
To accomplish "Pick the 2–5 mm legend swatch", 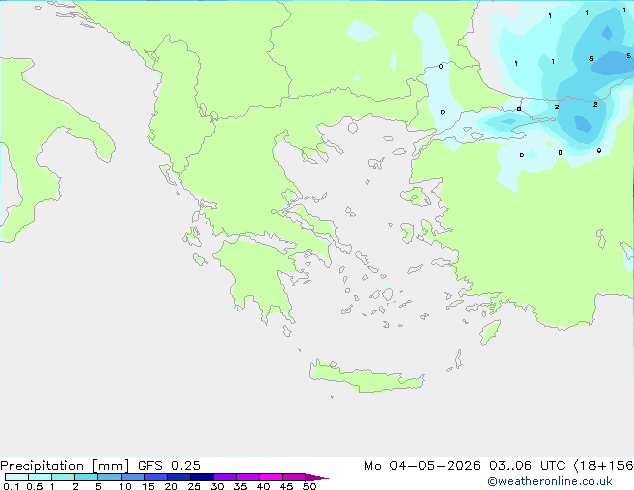I will [86, 477].
